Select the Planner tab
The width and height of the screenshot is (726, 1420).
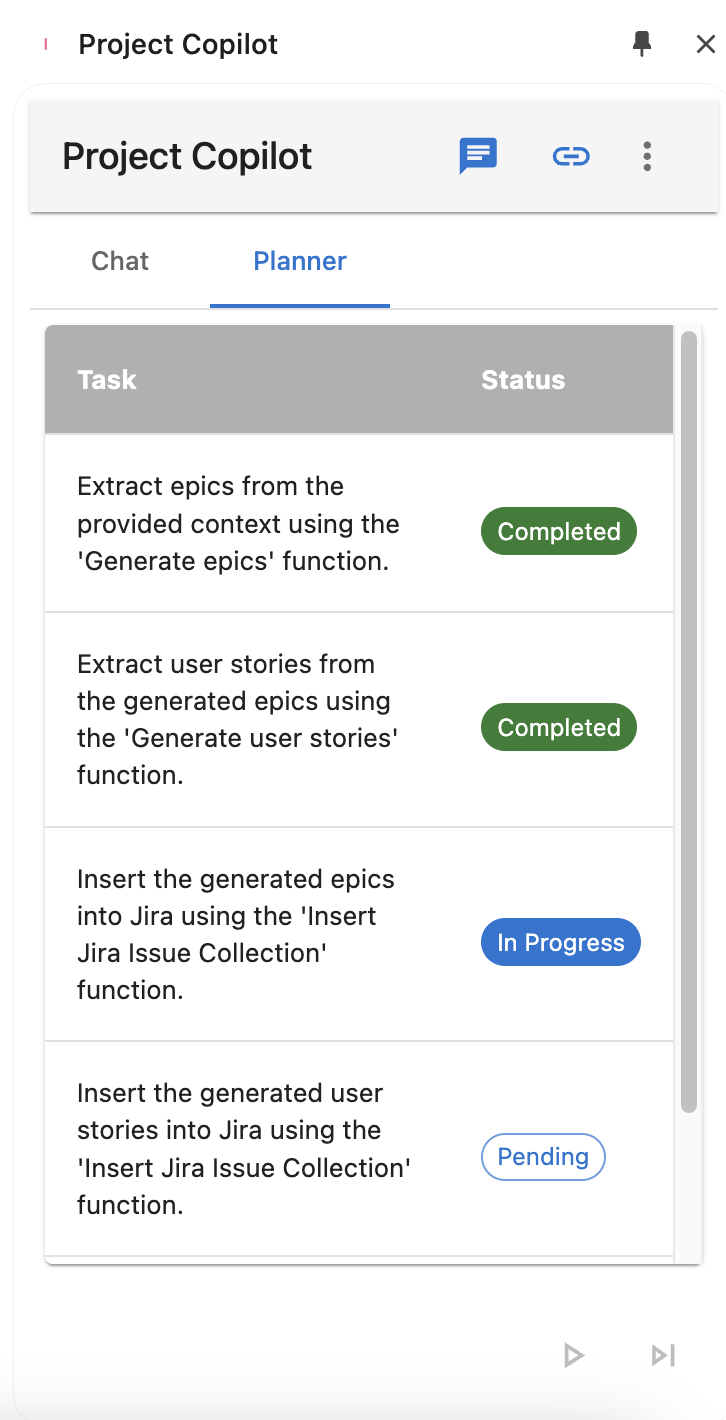[300, 261]
